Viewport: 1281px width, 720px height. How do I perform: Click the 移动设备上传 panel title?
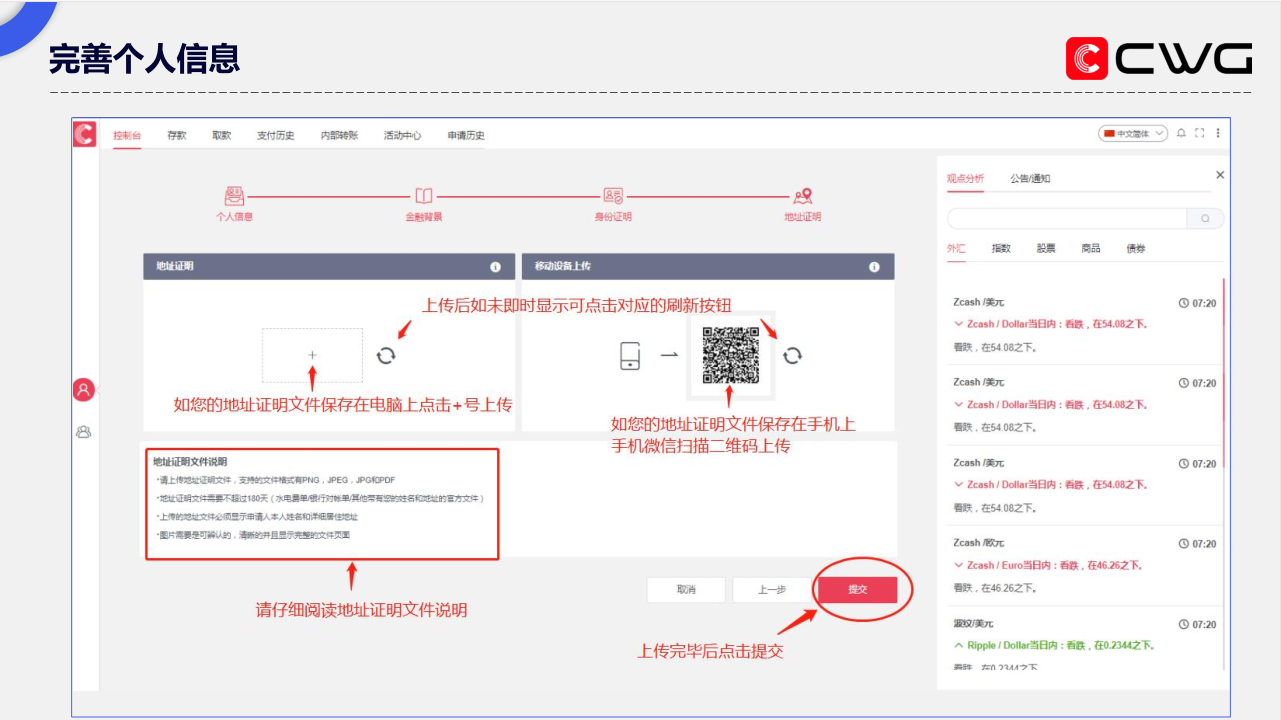click(x=563, y=267)
